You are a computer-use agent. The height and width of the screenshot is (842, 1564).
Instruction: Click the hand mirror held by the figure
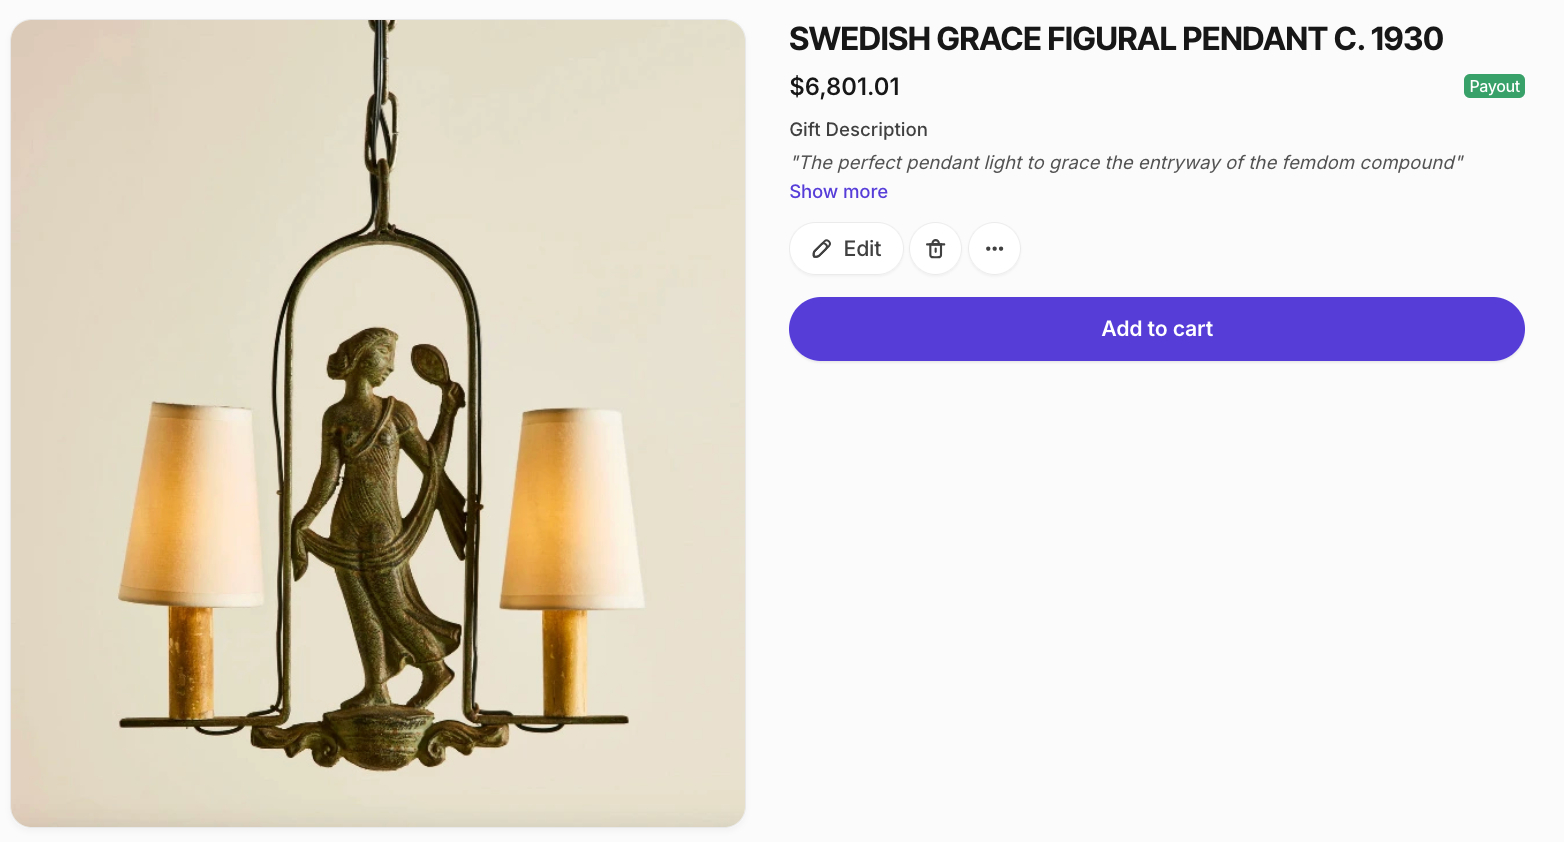(x=429, y=365)
